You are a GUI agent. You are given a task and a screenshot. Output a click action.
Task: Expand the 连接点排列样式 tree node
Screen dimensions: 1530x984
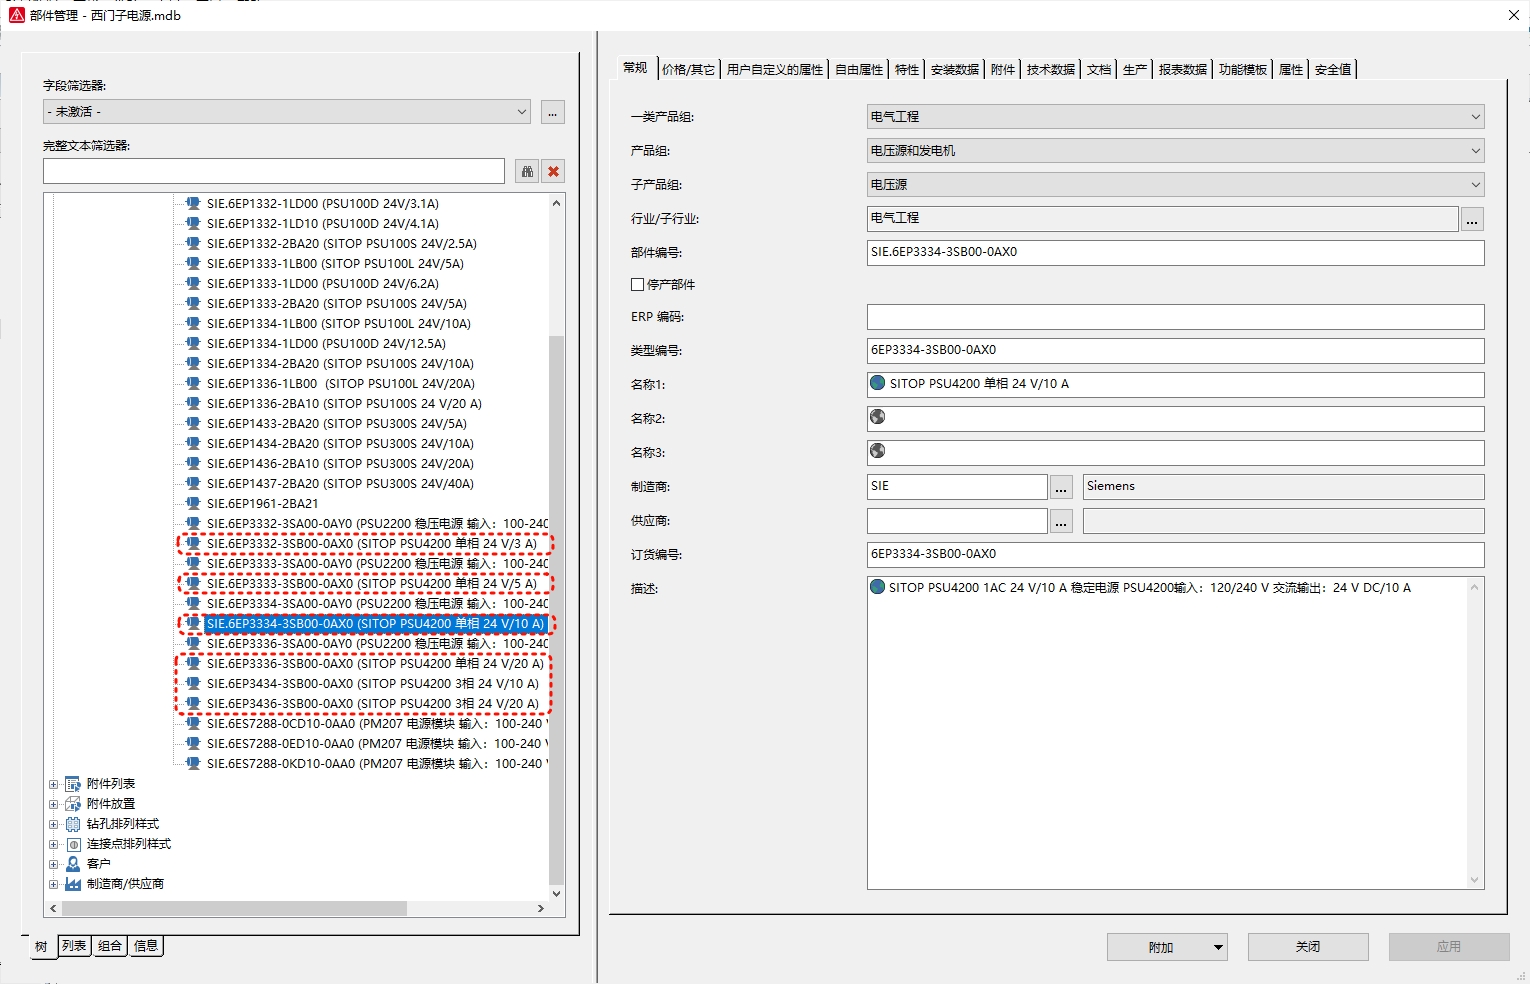(x=54, y=844)
